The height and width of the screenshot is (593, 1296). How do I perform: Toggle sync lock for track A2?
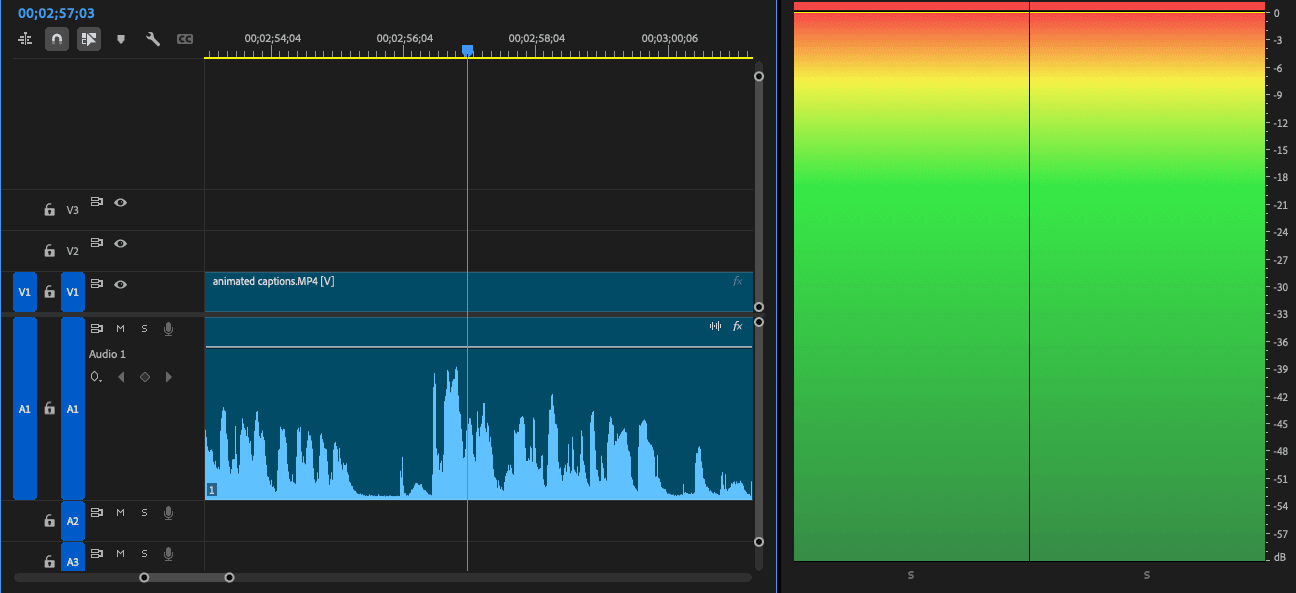(x=97, y=512)
